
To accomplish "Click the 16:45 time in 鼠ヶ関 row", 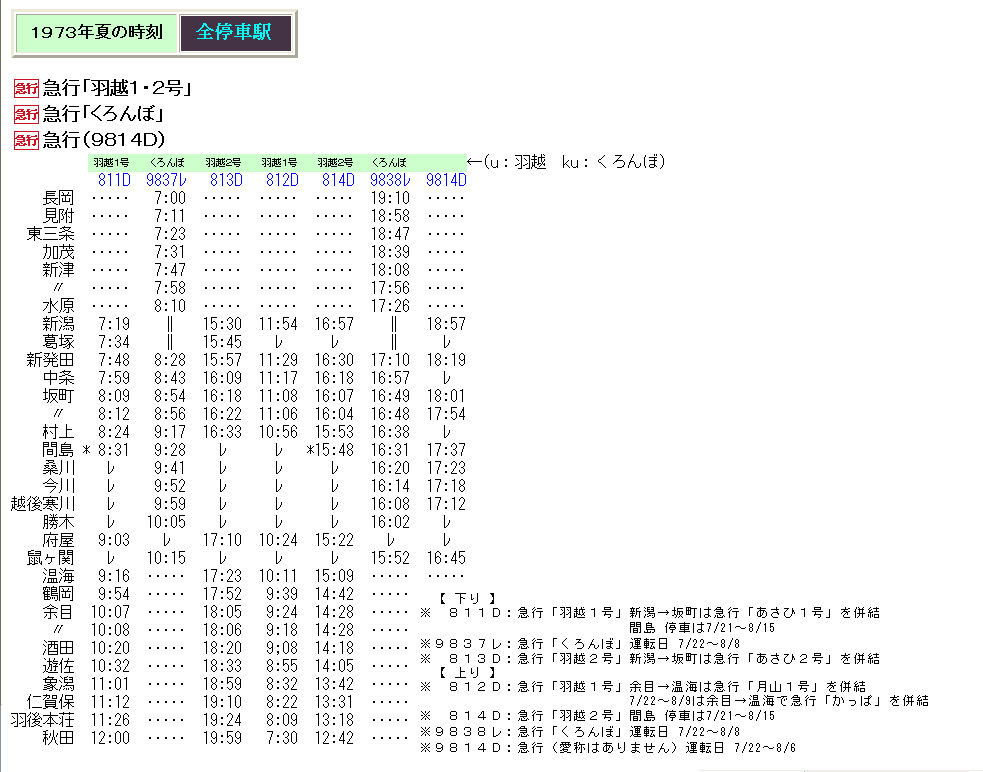I will [446, 558].
